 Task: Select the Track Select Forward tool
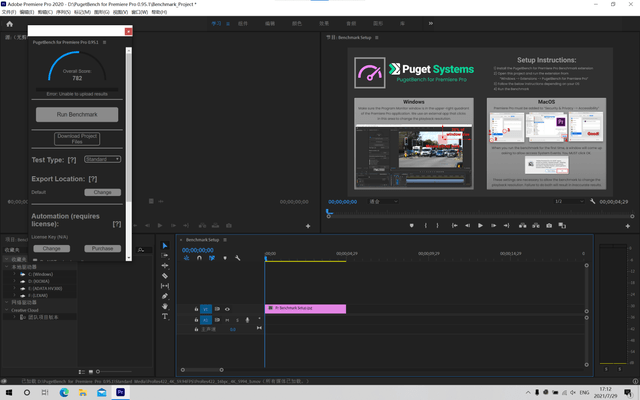coord(165,256)
